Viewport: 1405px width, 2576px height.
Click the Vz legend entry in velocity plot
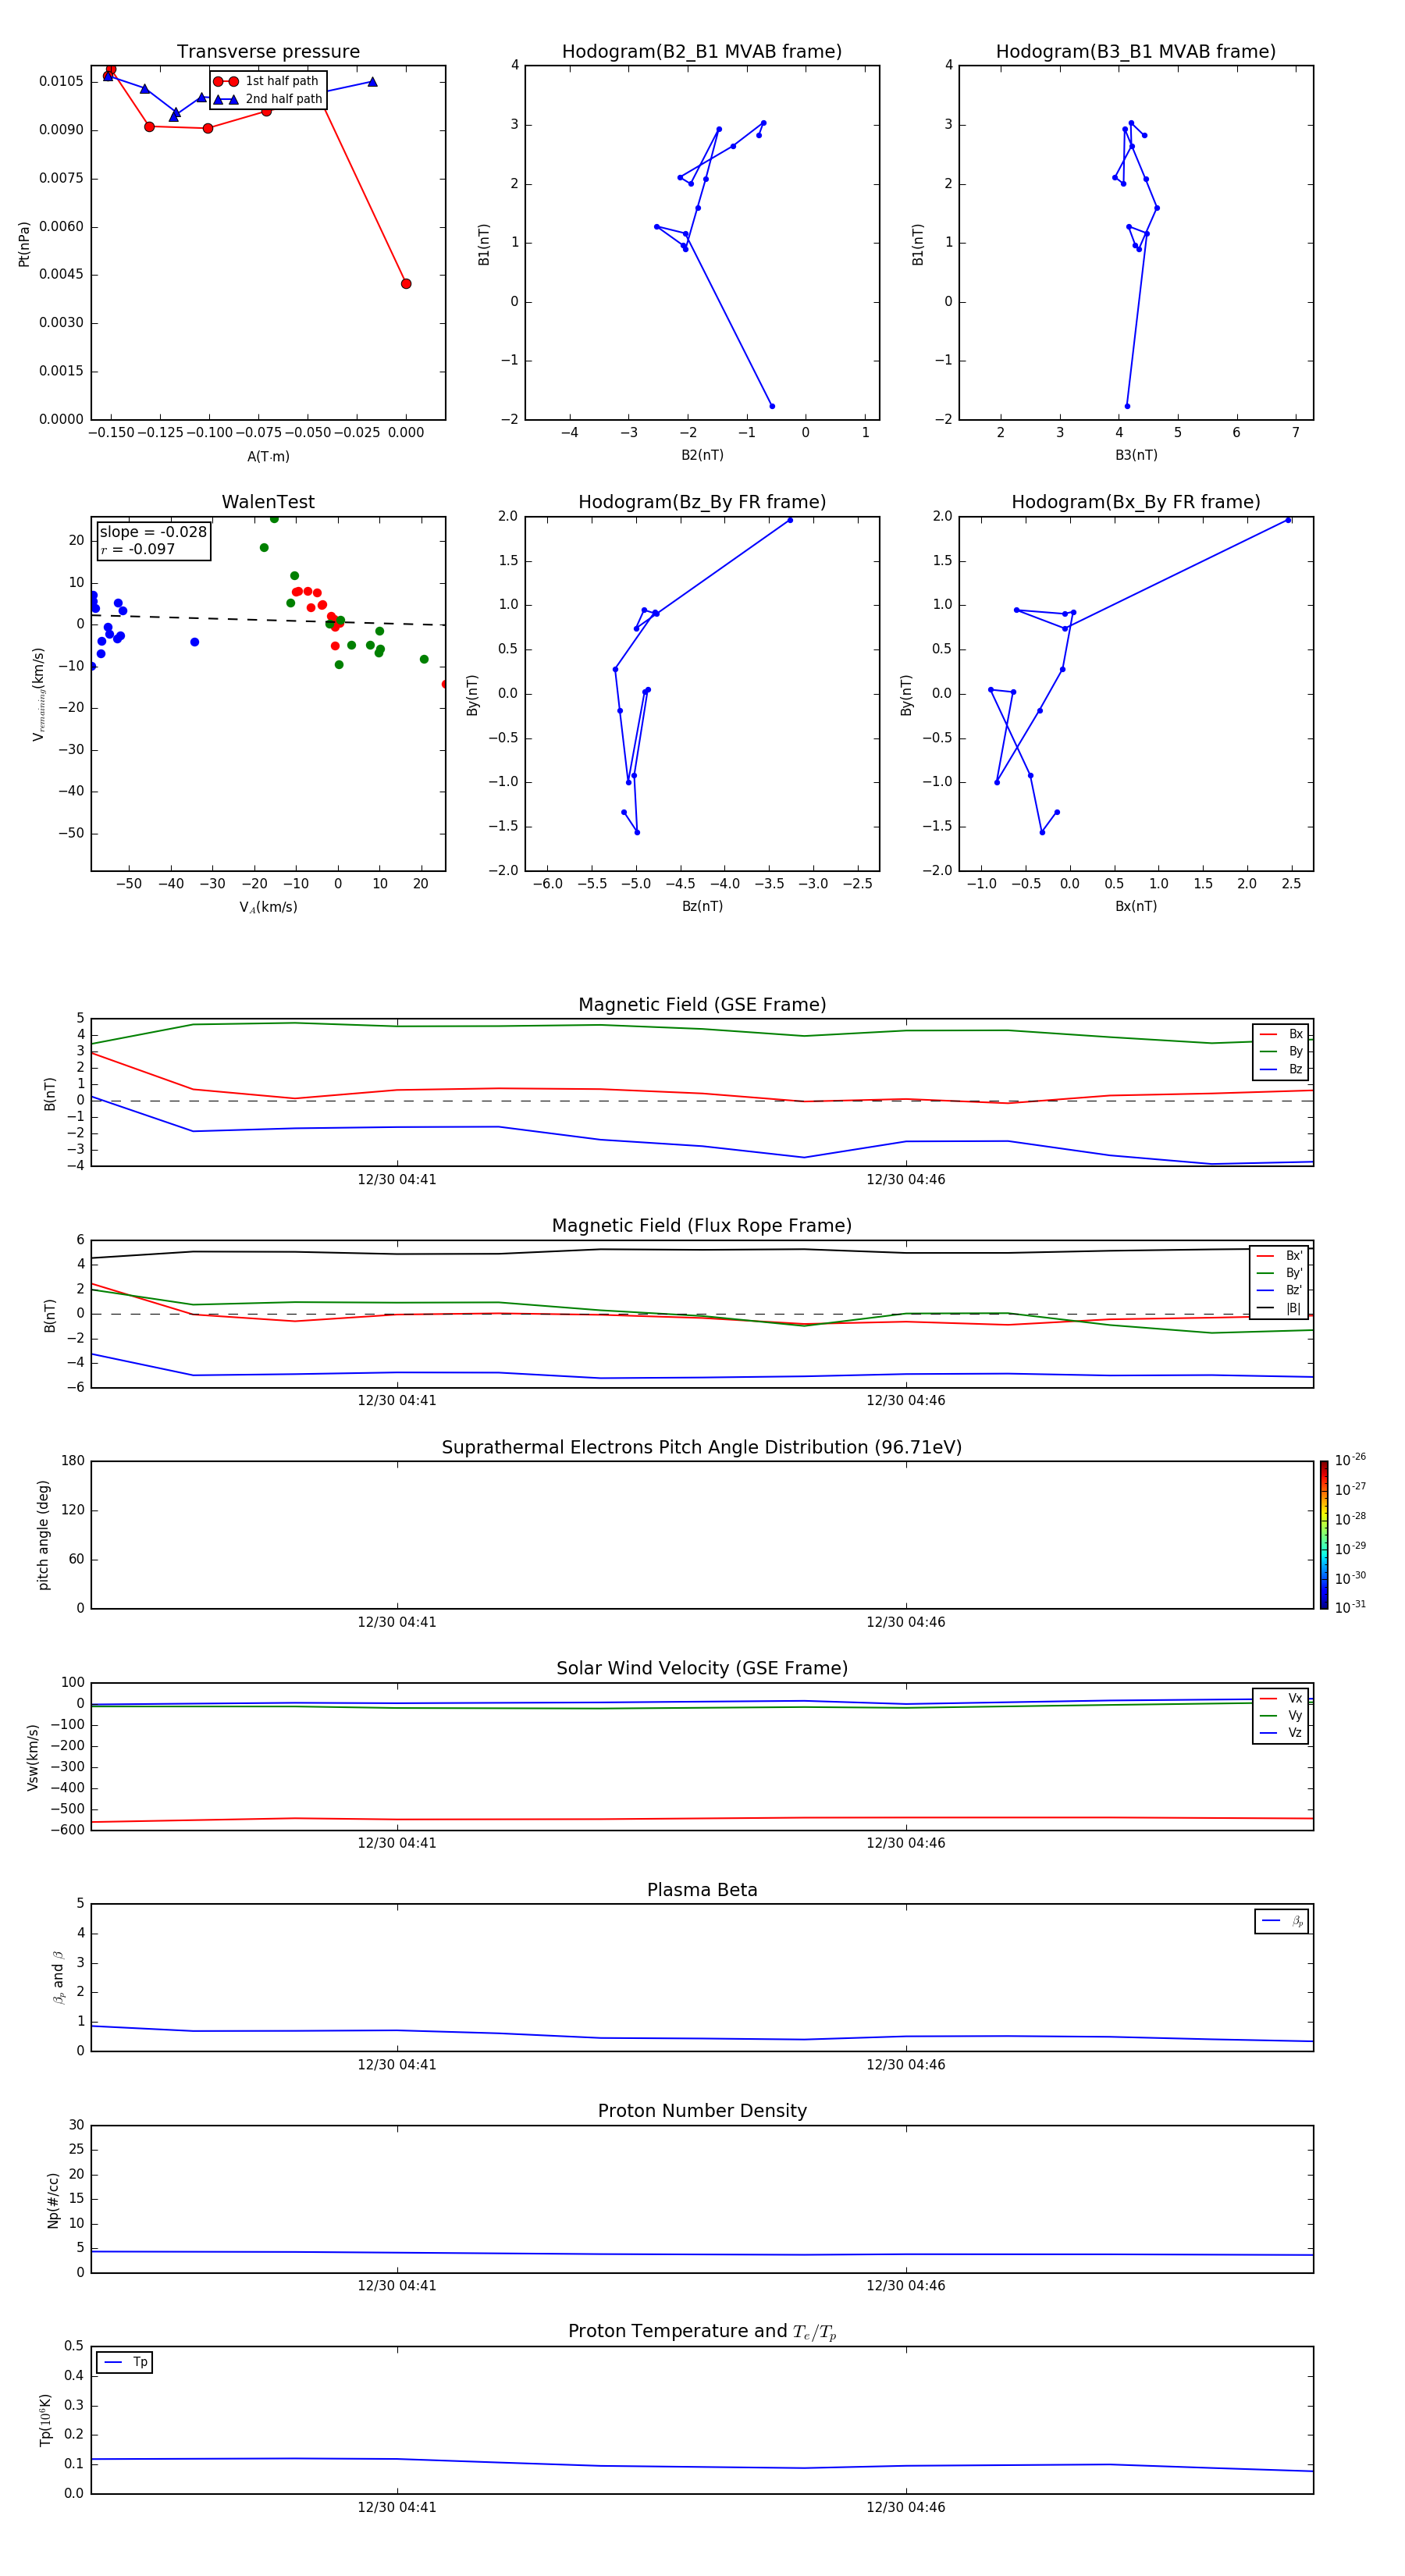(x=1281, y=1732)
